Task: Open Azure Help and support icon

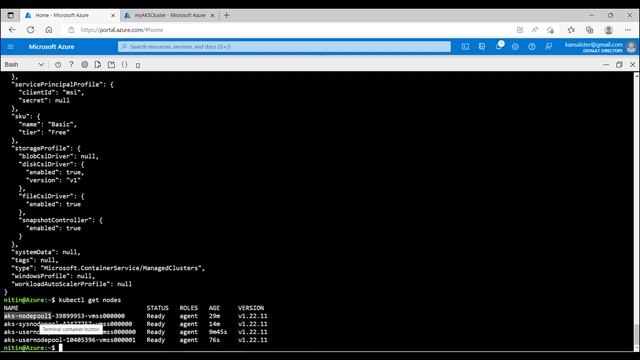Action: [x=532, y=47]
